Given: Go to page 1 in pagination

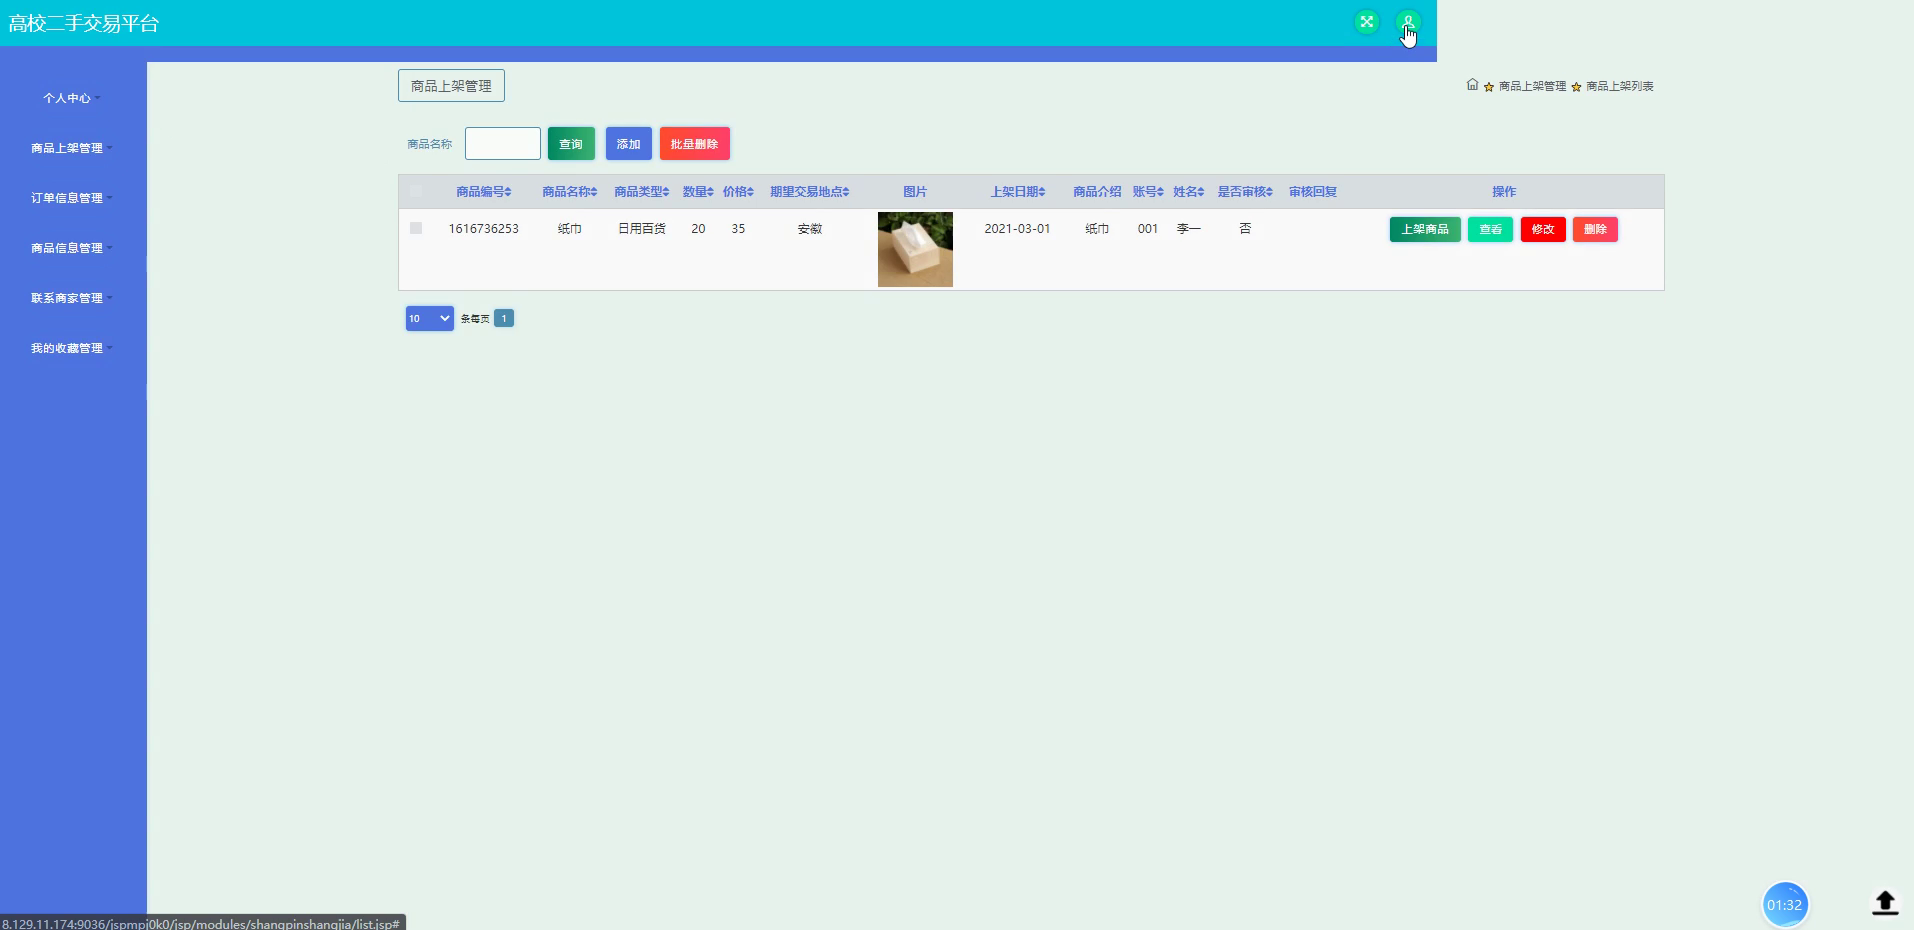Looking at the screenshot, I should tap(504, 318).
